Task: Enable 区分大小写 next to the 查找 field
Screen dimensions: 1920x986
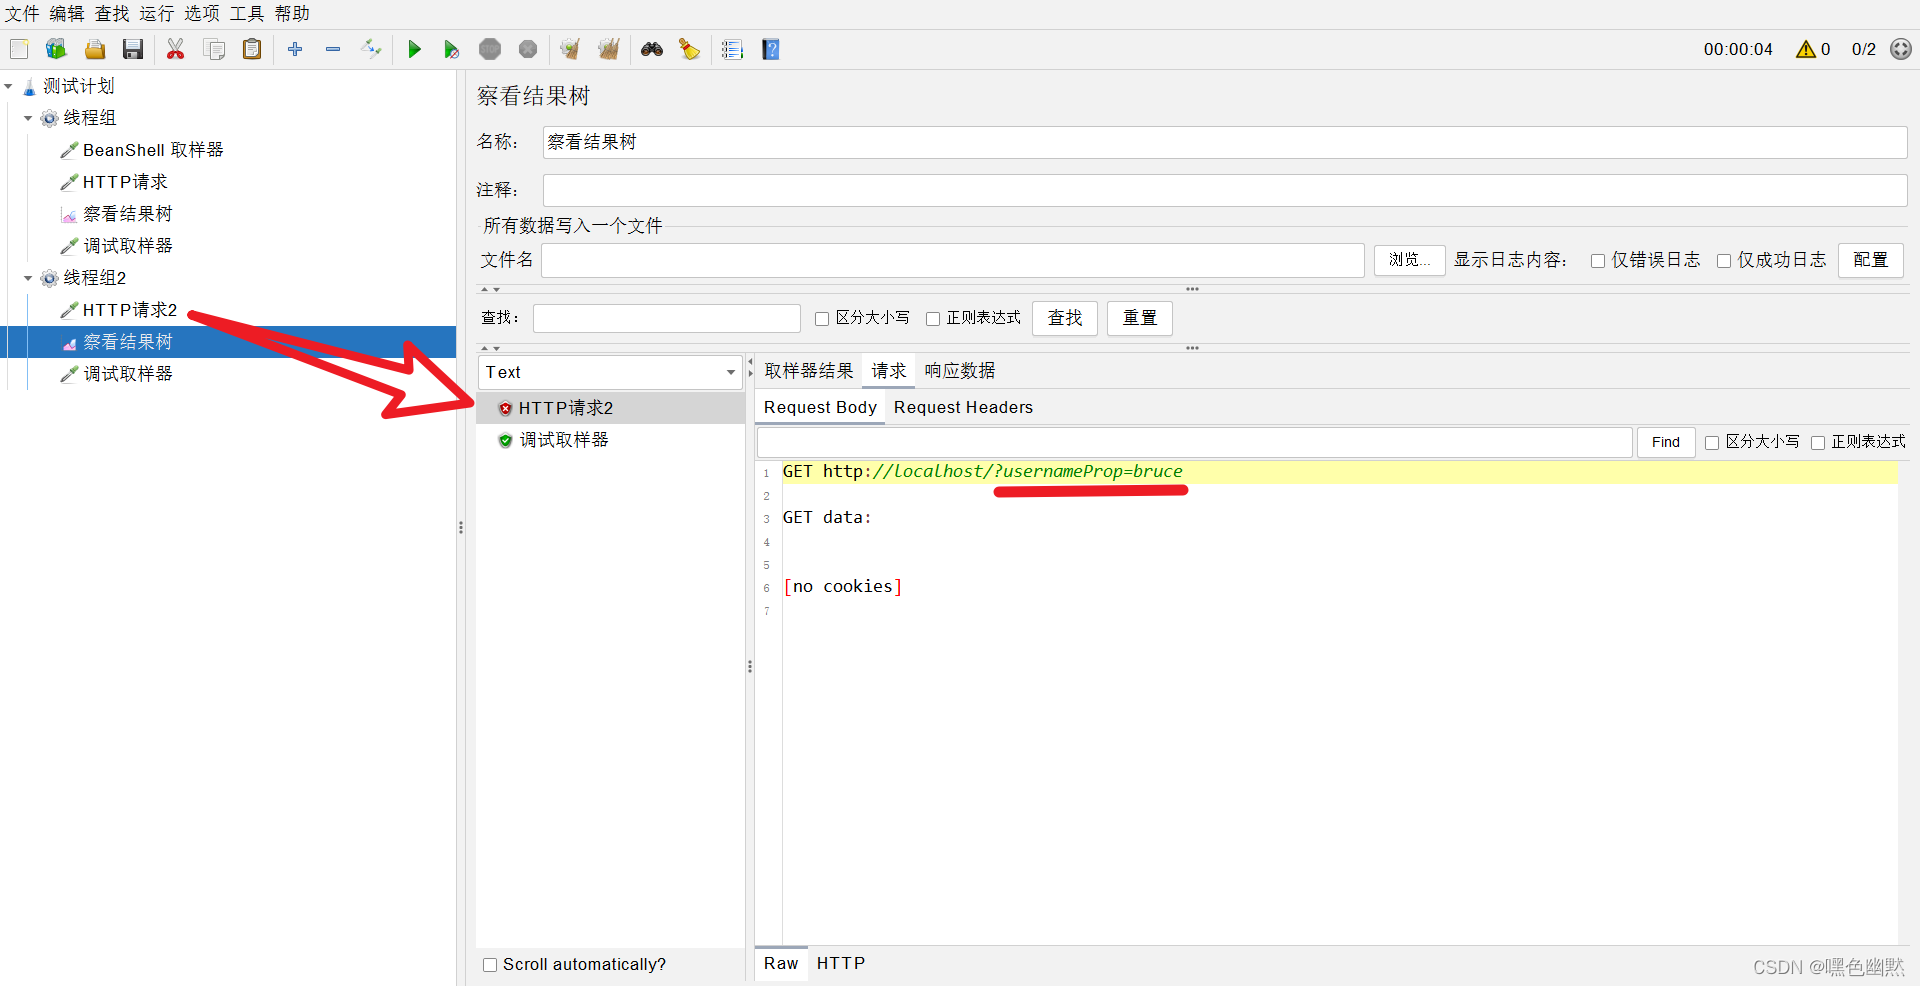Action: click(x=822, y=318)
